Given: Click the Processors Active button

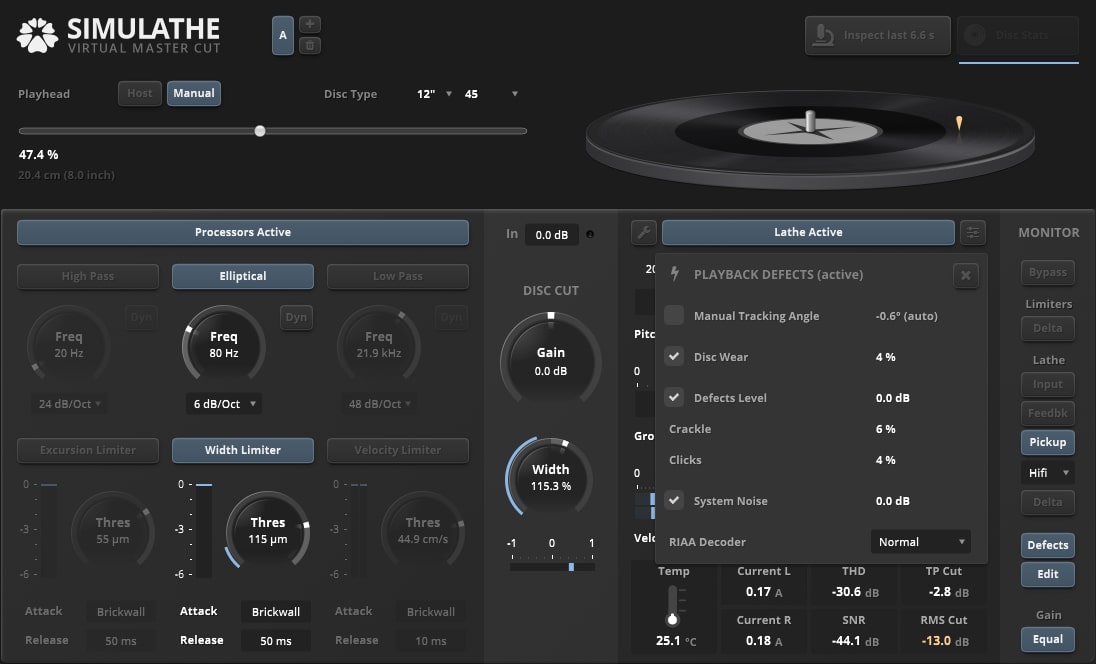Looking at the screenshot, I should point(243,232).
